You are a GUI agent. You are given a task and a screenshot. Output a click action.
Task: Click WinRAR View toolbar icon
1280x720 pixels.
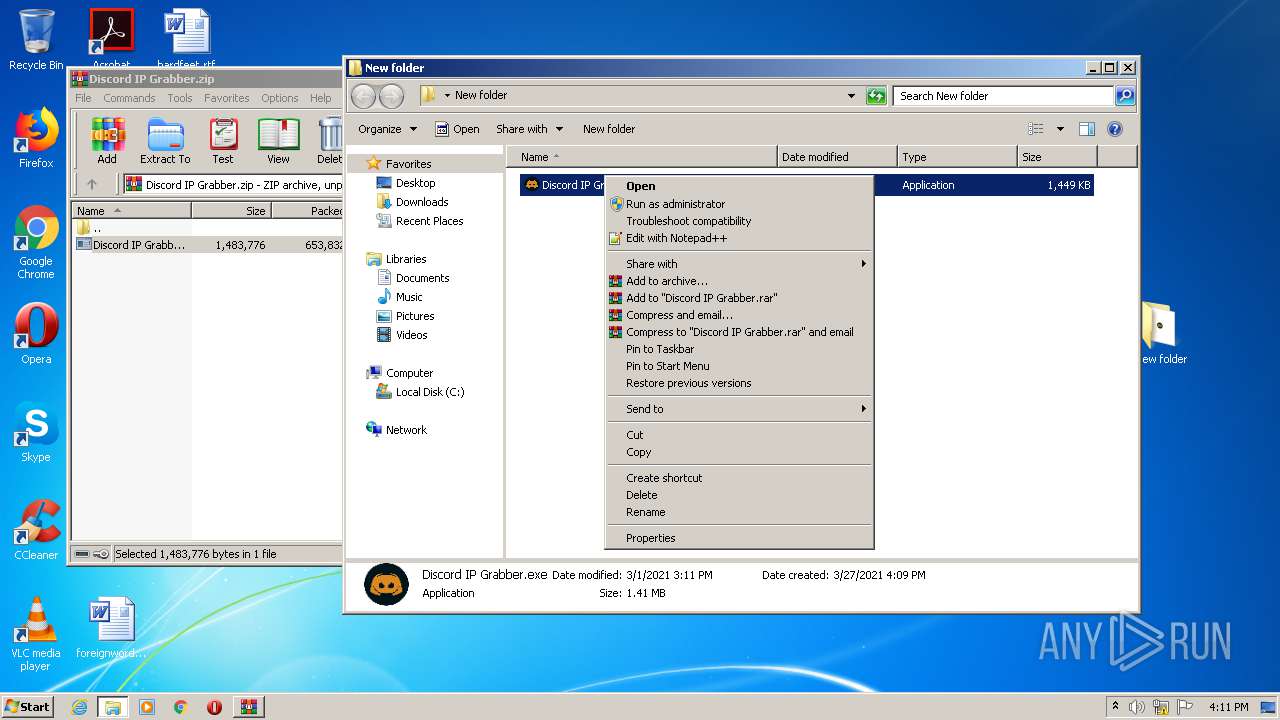278,141
